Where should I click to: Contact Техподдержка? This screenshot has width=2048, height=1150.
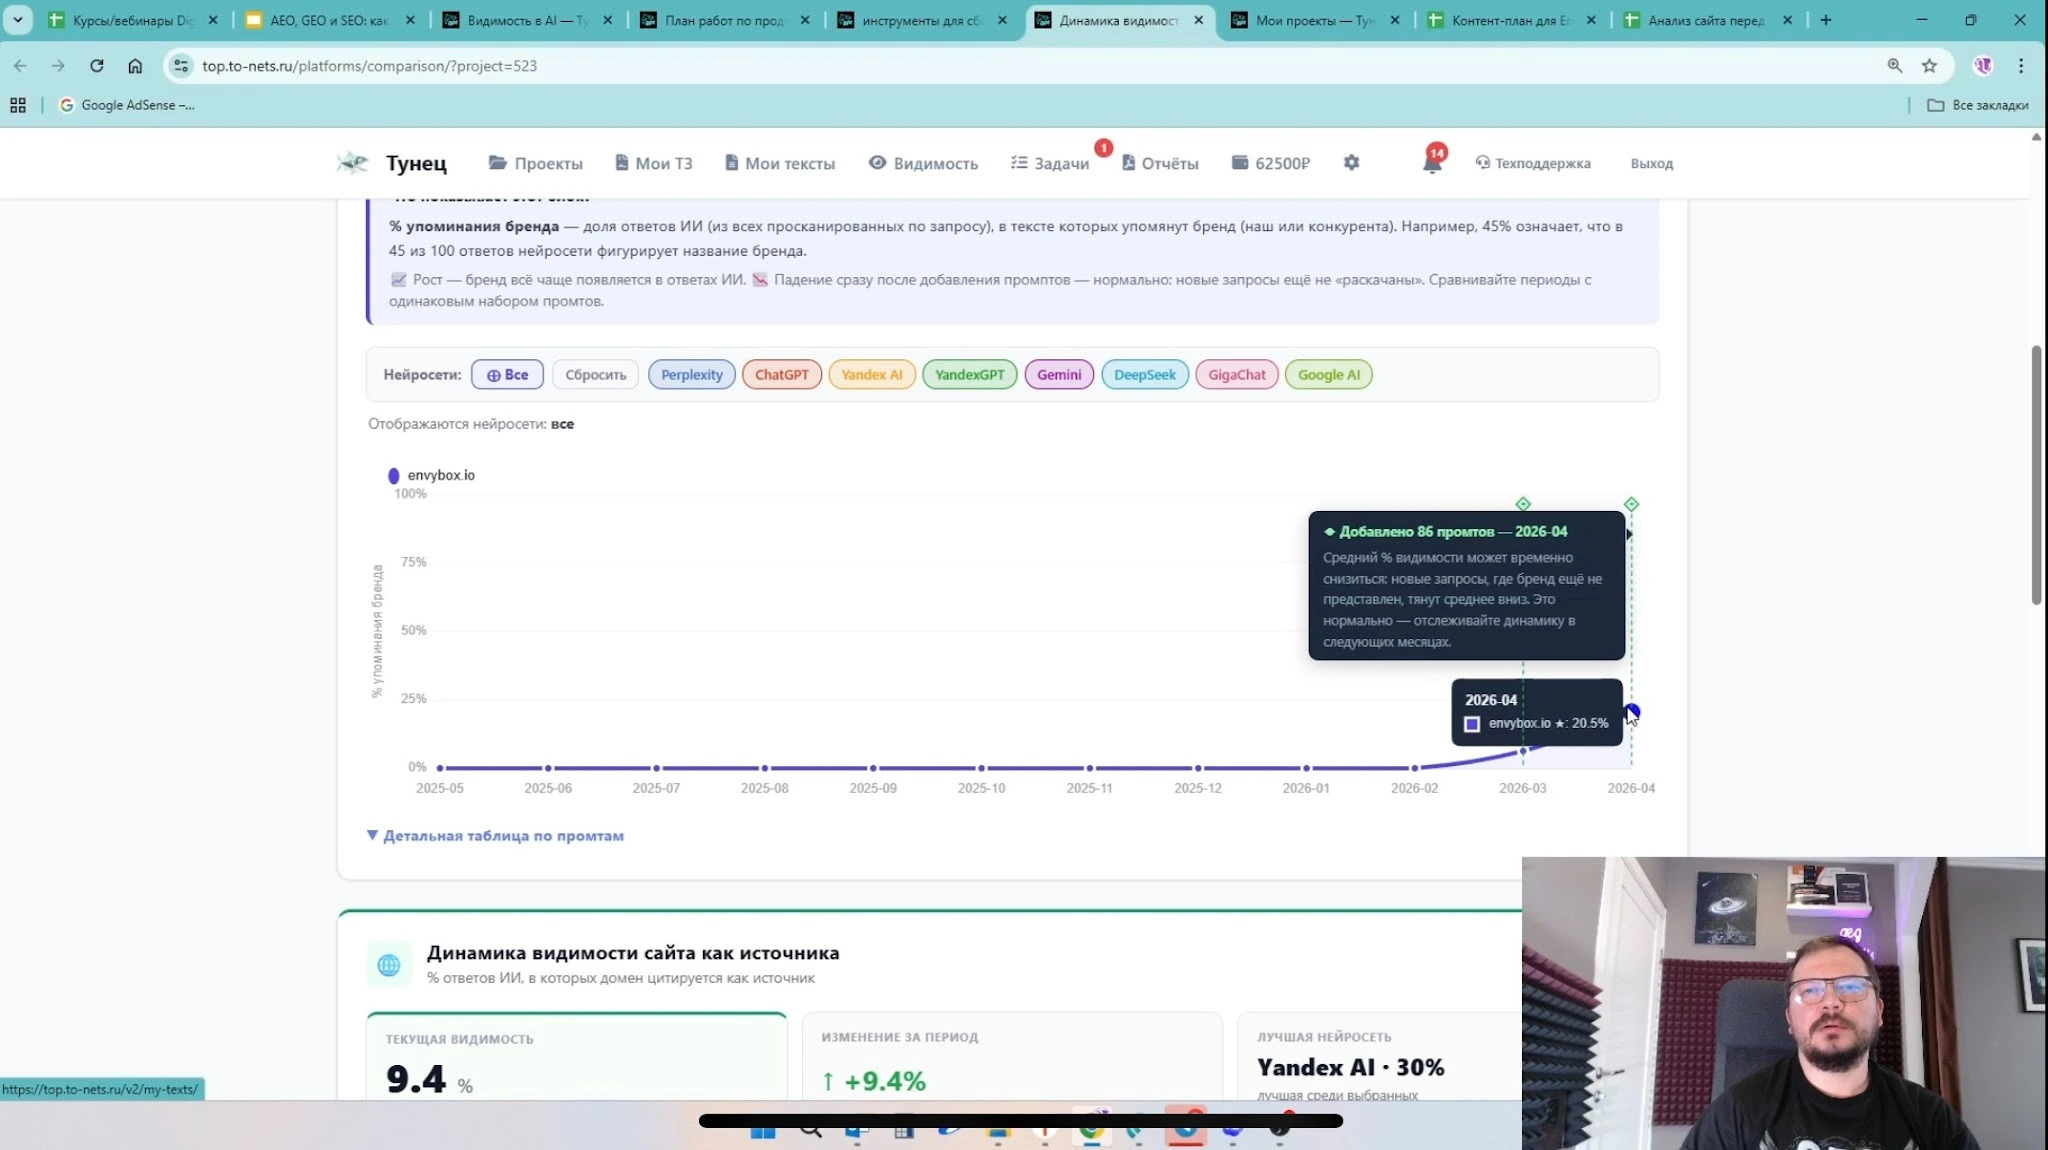(x=1533, y=163)
